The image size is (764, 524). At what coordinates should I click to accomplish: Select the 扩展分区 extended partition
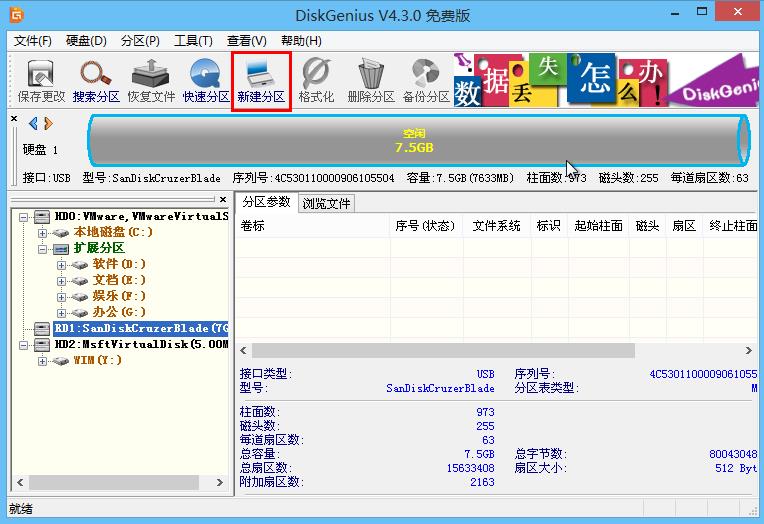pyautogui.click(x=99, y=248)
